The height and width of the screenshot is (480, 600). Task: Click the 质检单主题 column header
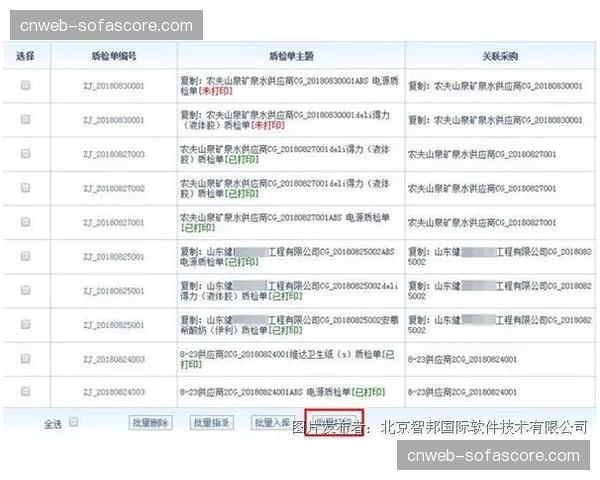[x=291, y=56]
